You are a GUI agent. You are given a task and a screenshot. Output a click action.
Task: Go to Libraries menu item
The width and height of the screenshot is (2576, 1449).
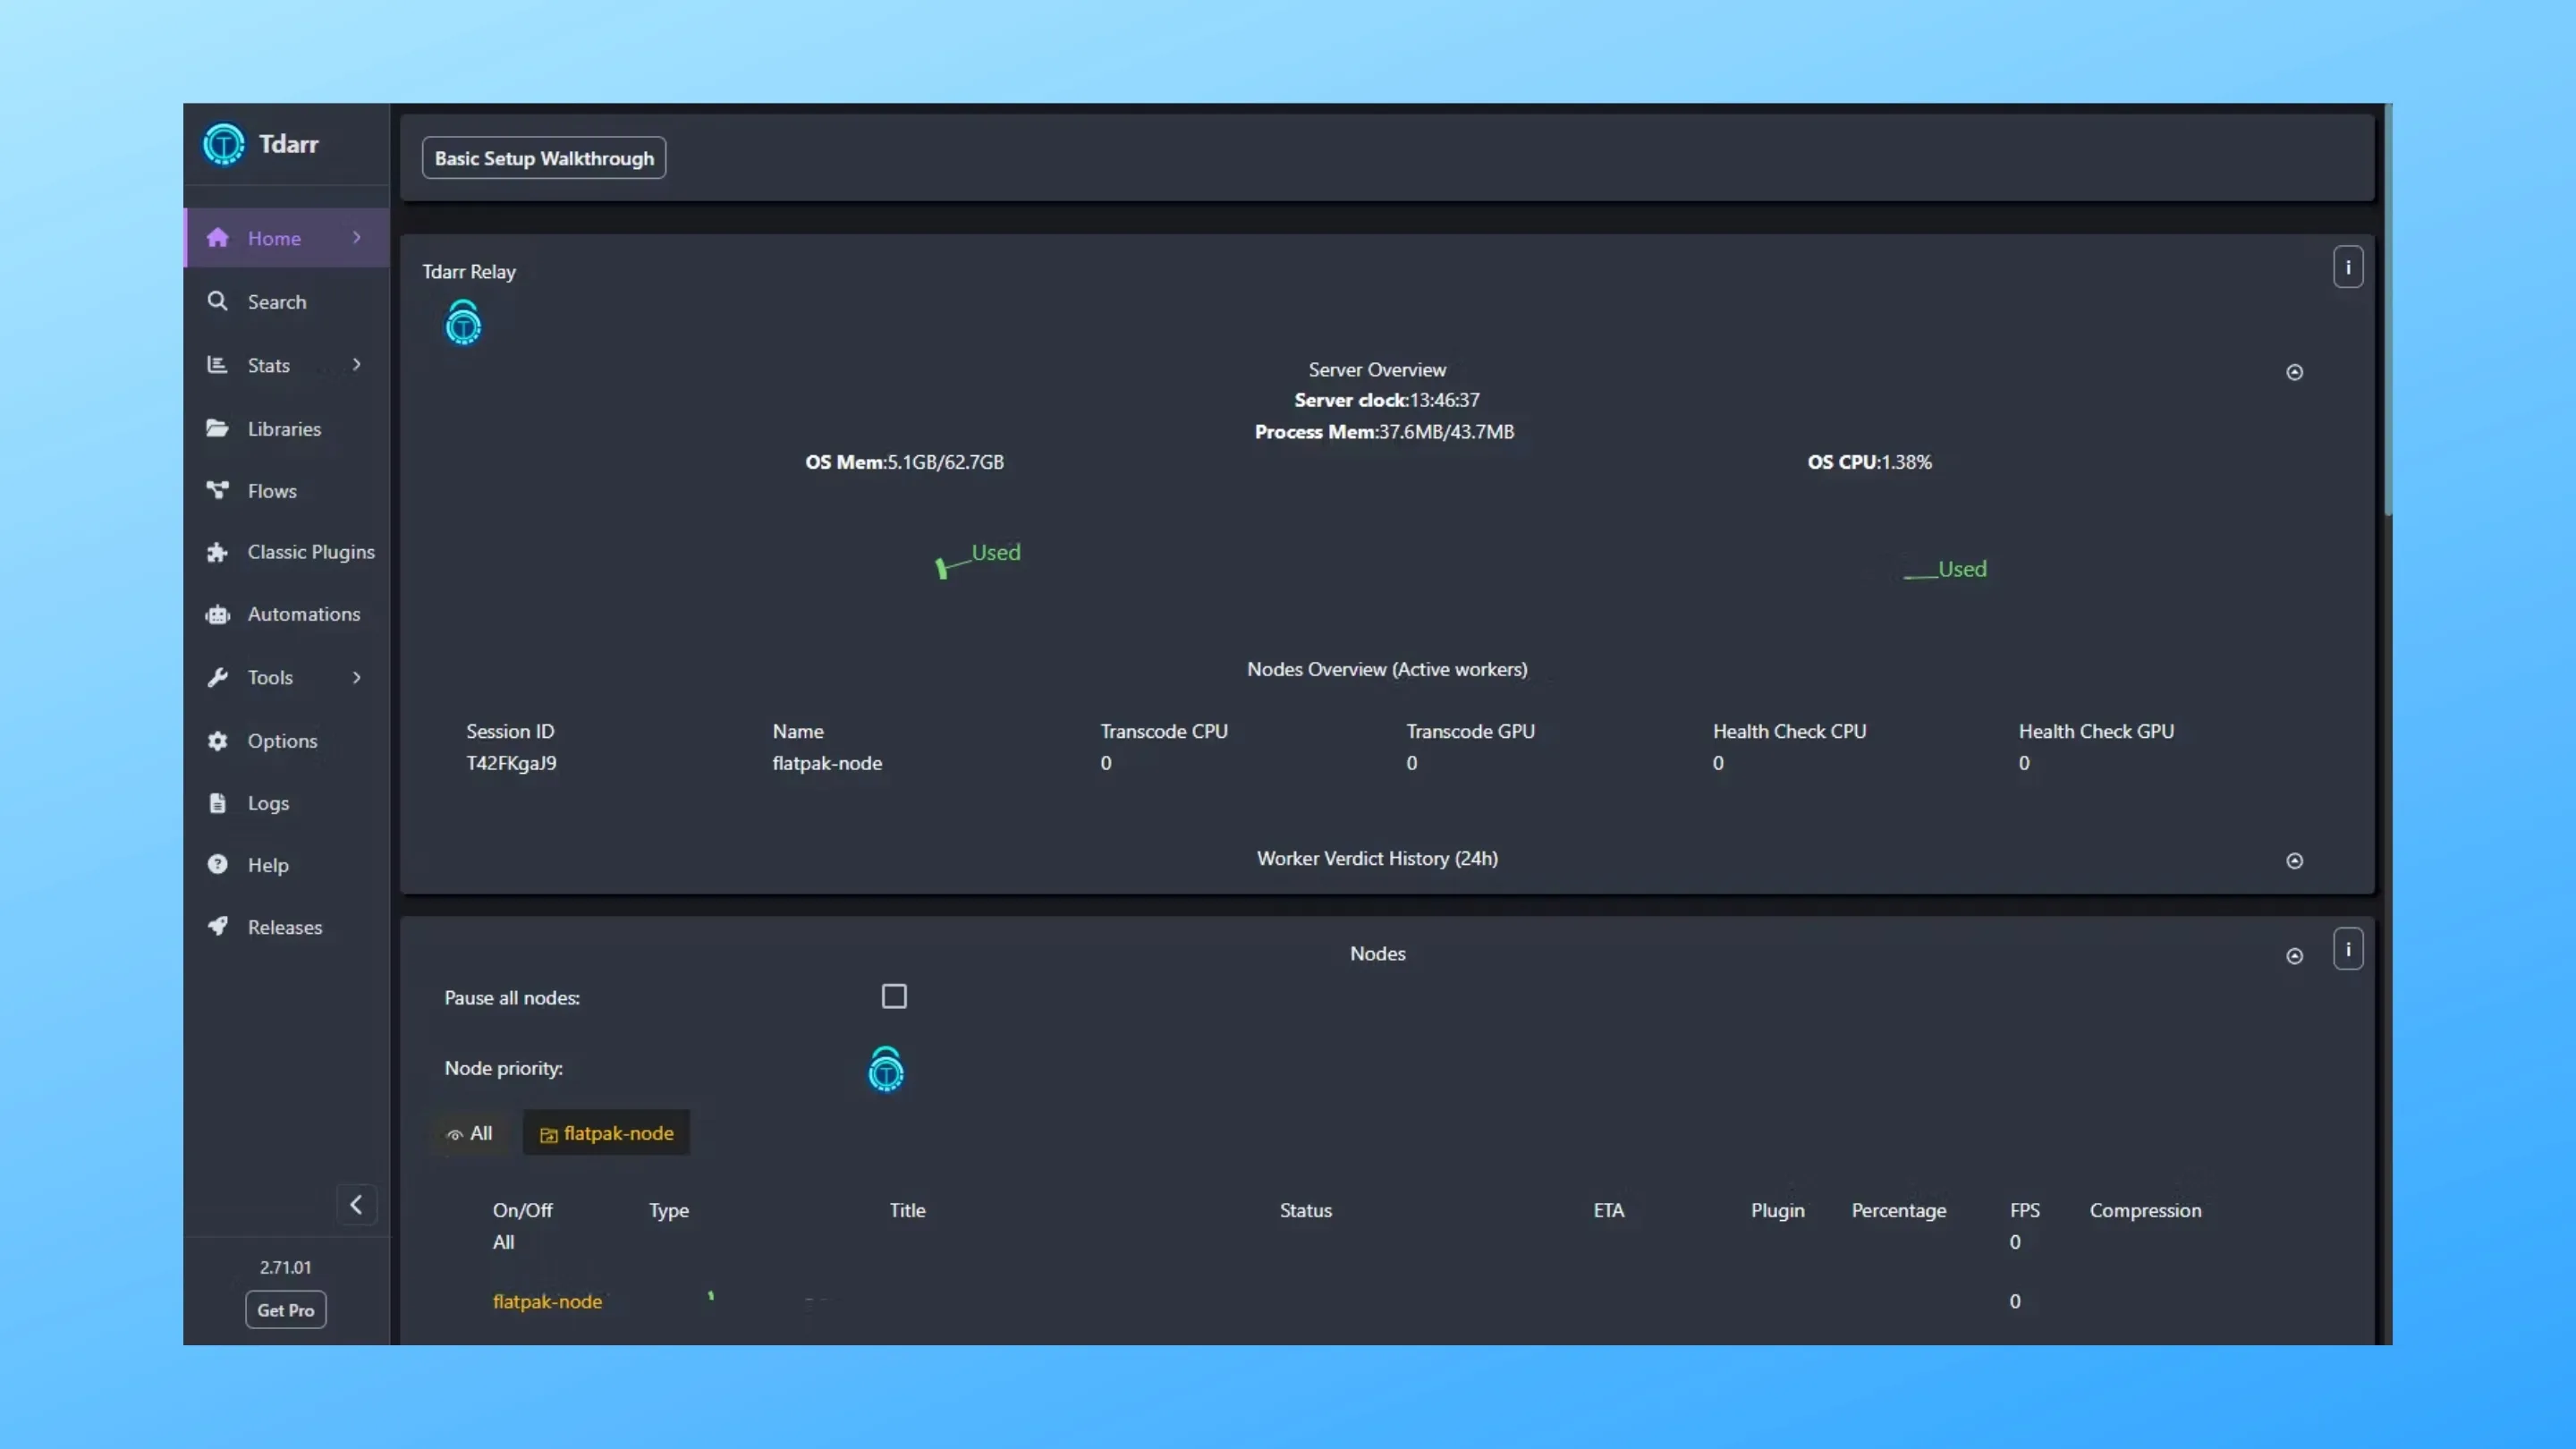(286, 428)
